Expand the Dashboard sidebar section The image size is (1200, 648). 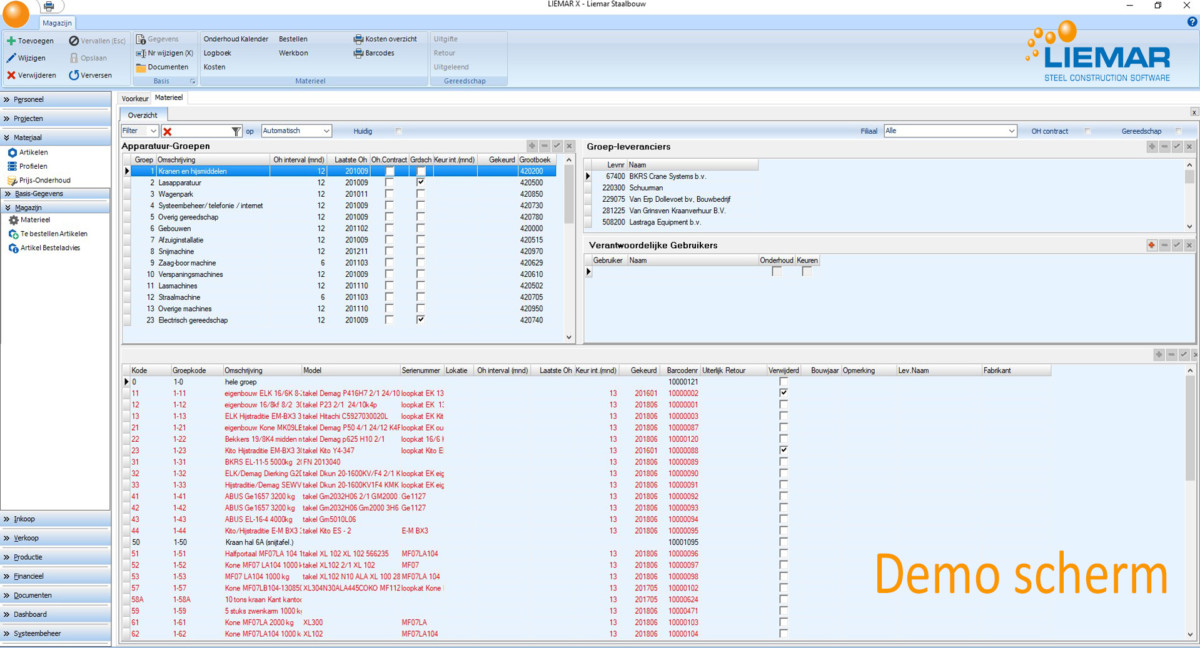click(55, 614)
